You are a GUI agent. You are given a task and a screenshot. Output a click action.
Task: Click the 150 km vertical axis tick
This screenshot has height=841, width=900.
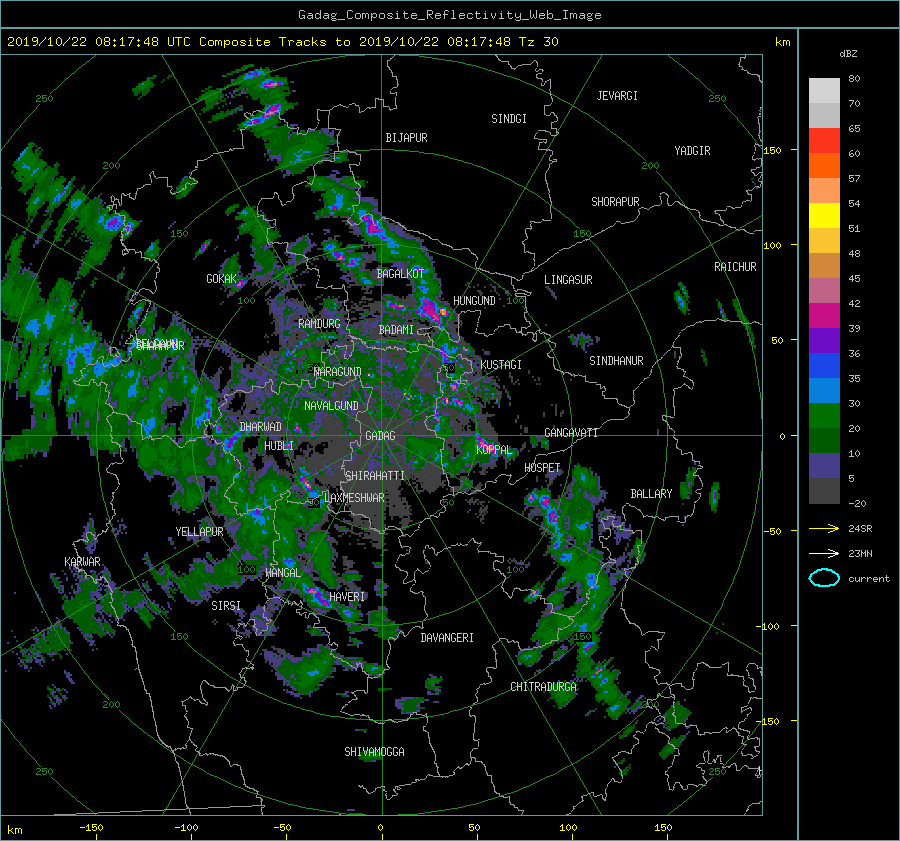coord(773,150)
